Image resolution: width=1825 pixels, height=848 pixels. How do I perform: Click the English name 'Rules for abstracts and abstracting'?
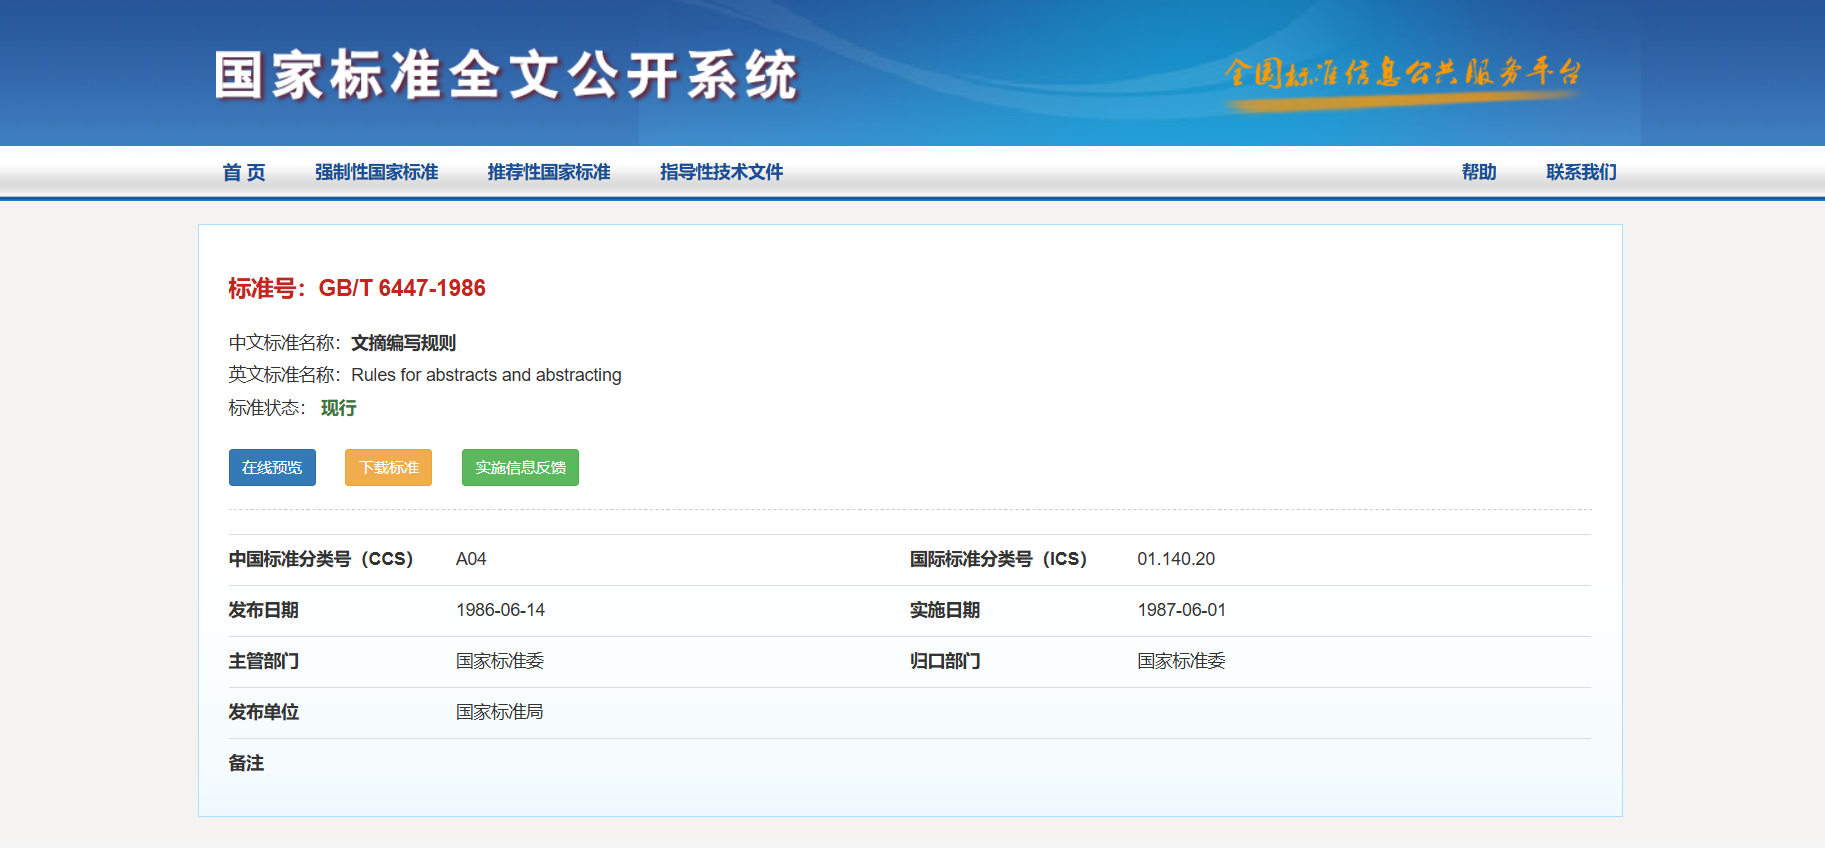pyautogui.click(x=486, y=375)
